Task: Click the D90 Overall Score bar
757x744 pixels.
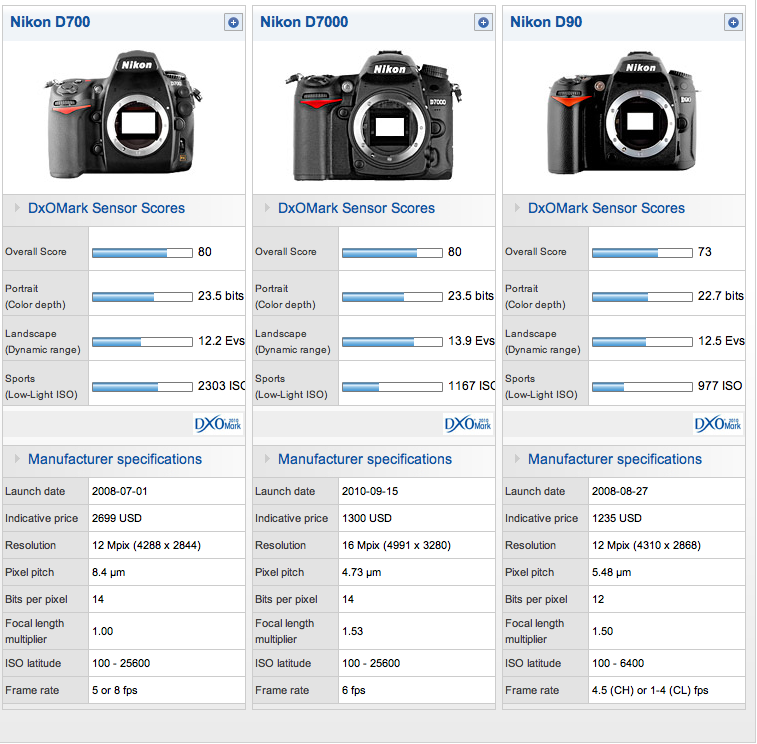Action: pos(643,253)
